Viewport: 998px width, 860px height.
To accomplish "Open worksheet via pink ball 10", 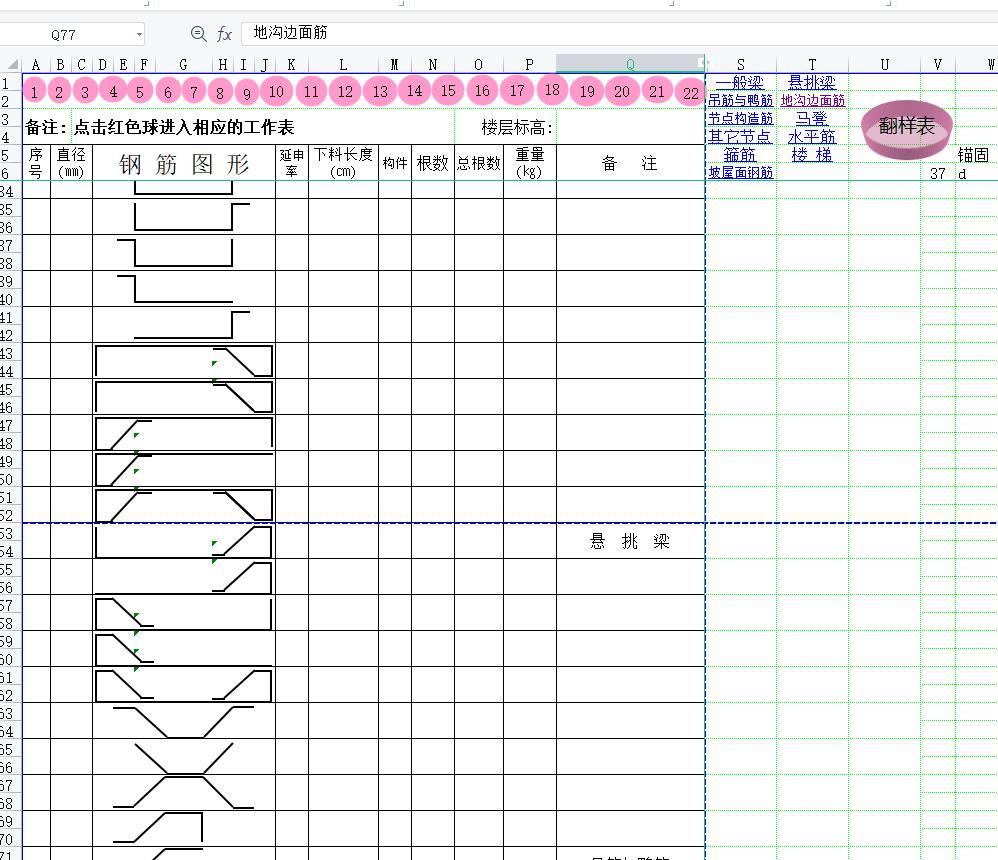I will (x=277, y=92).
